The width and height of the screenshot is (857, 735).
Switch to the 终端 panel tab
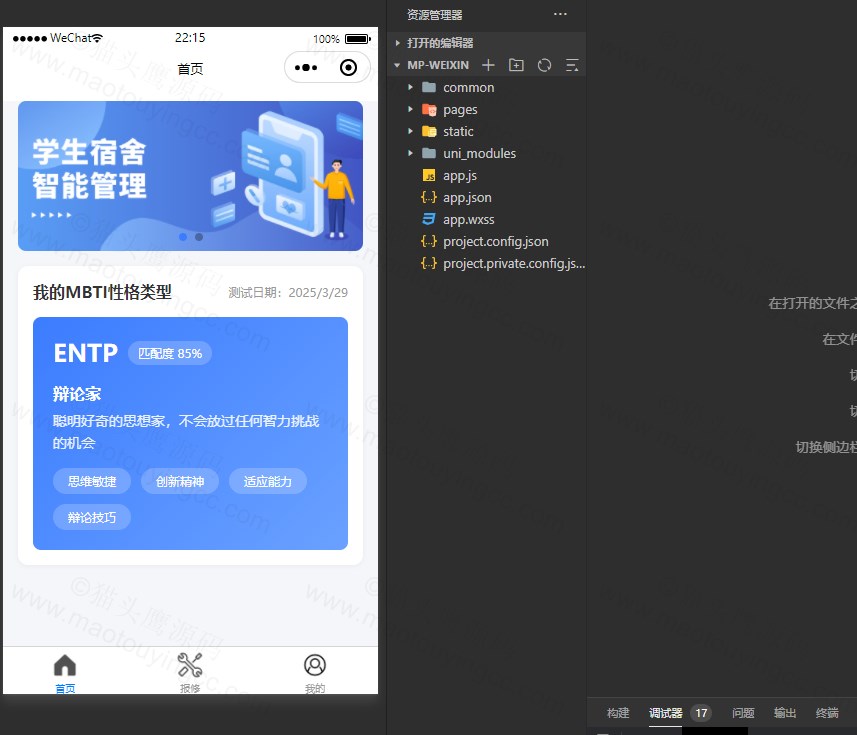[x=827, y=713]
